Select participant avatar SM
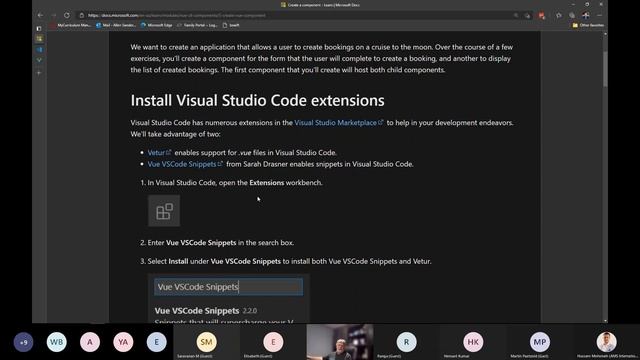640x360 pixels. (207, 342)
